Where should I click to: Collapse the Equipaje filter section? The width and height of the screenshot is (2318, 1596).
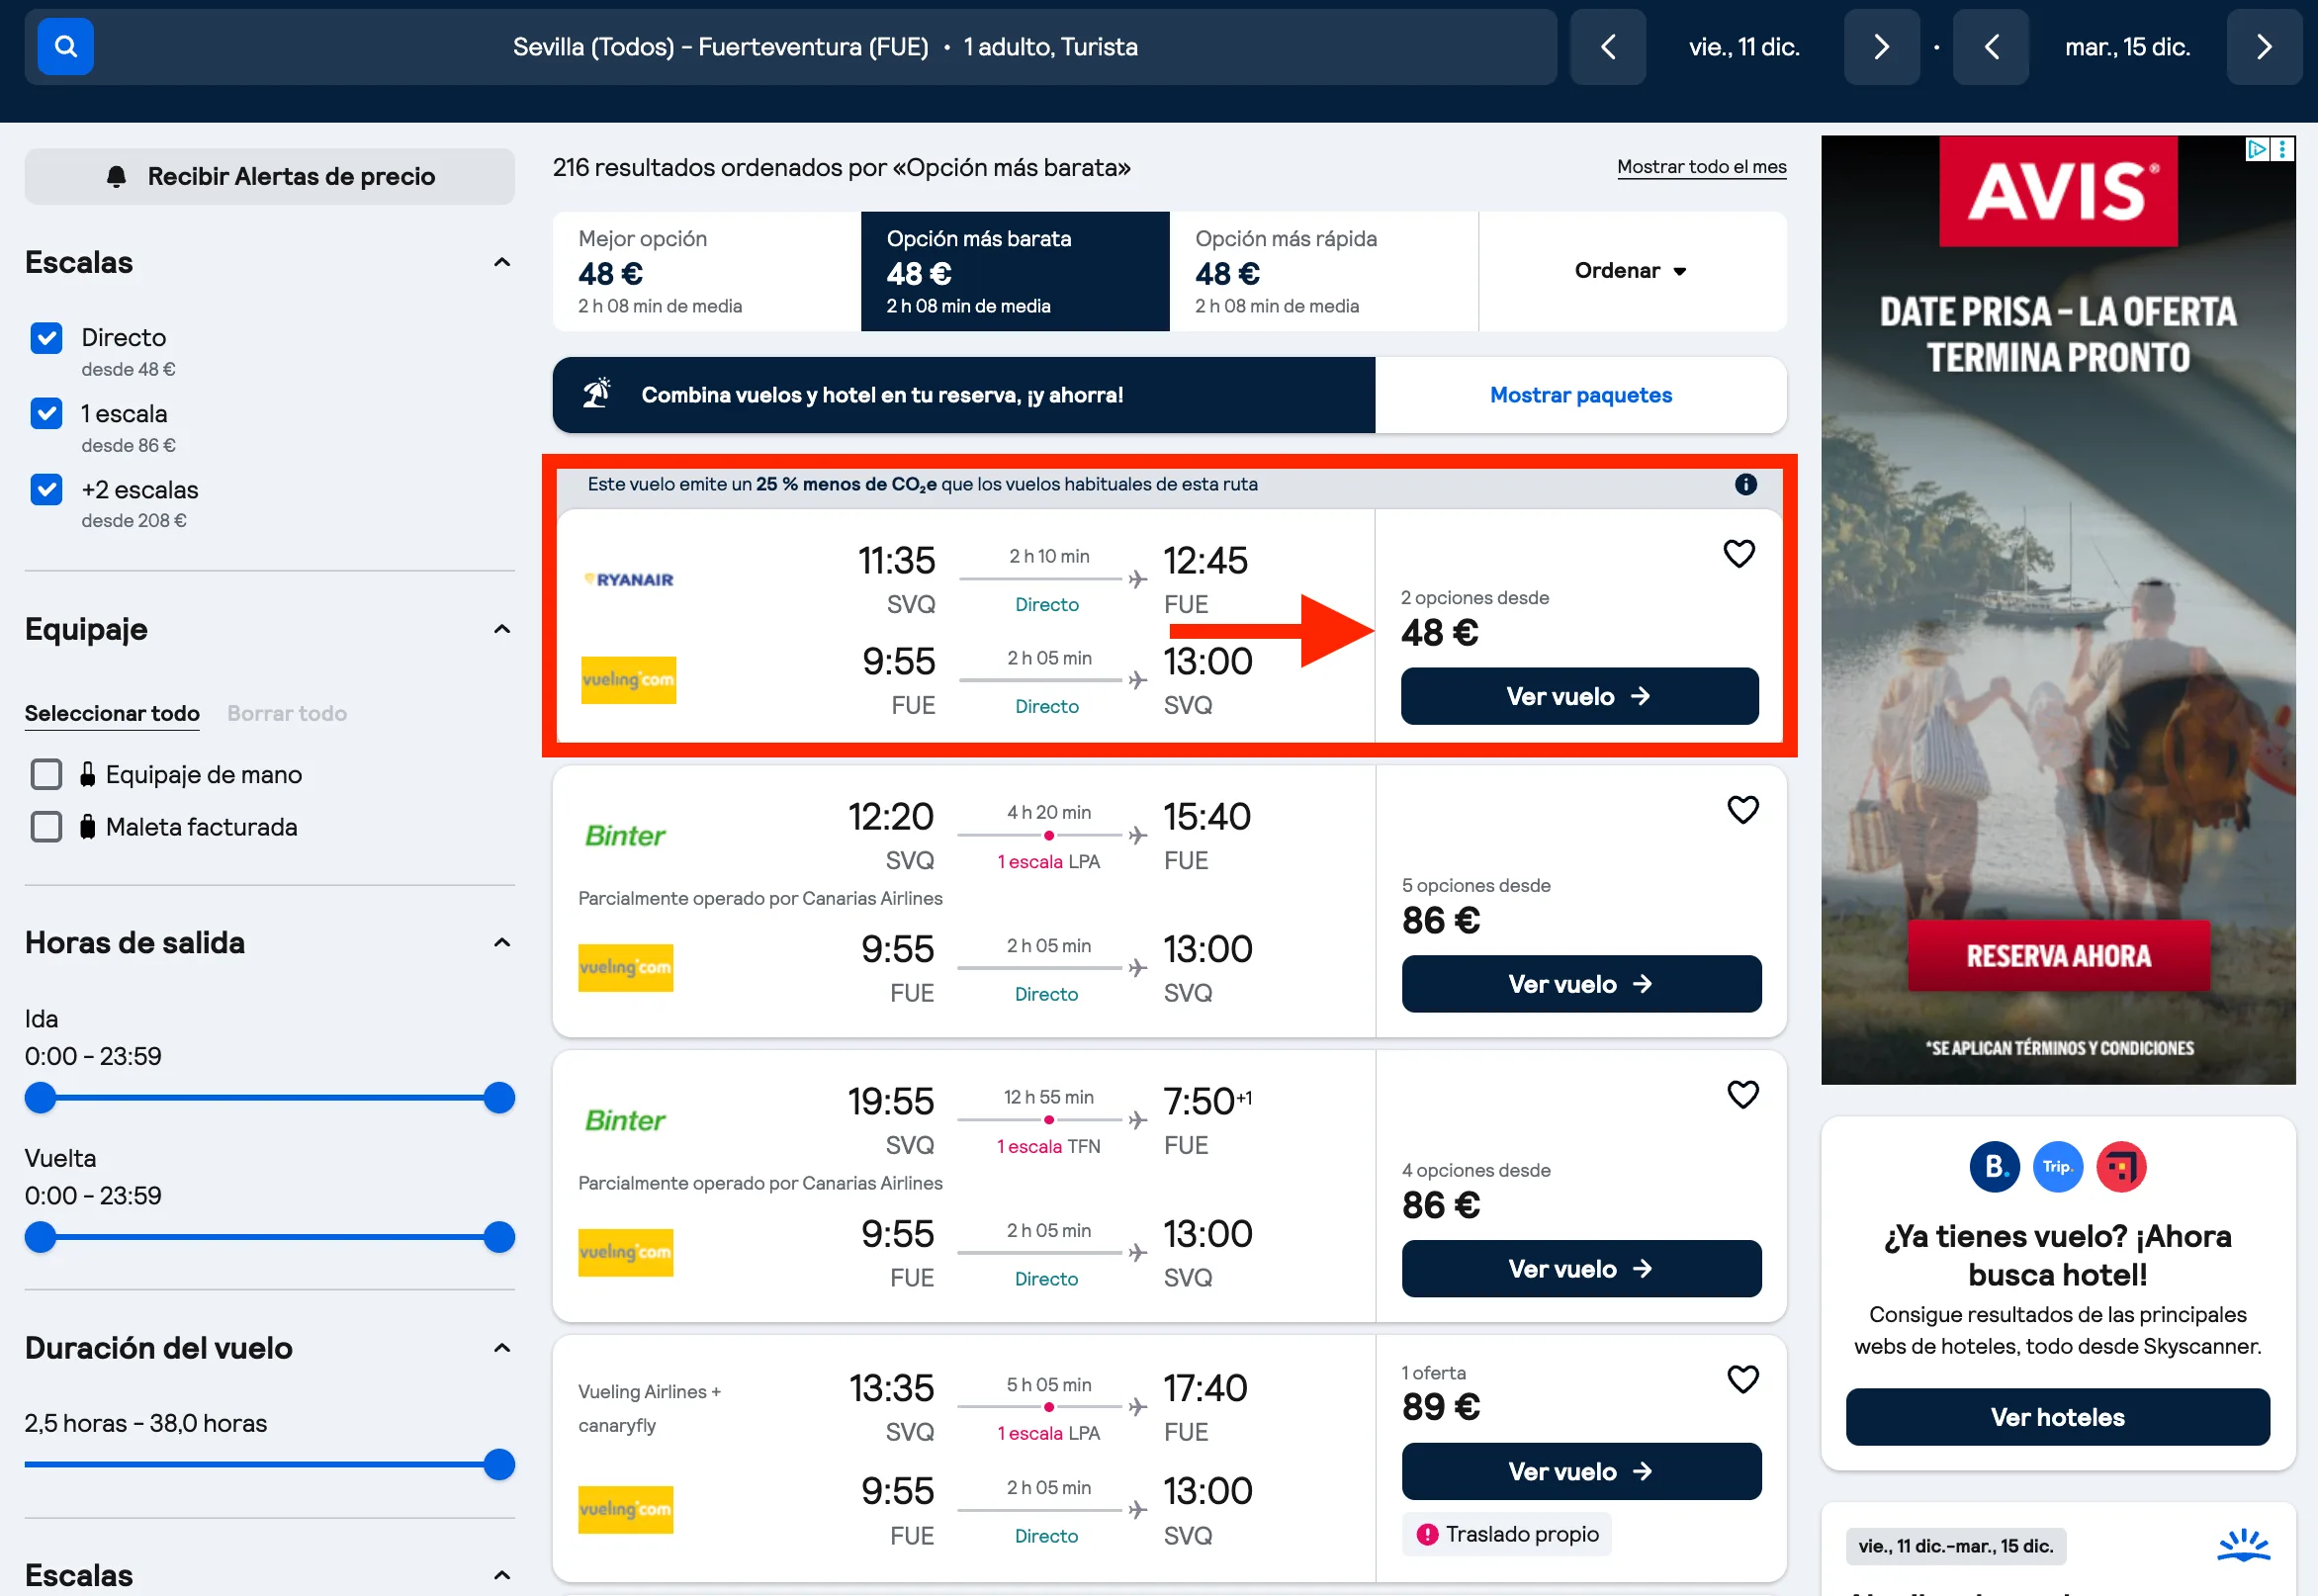click(x=502, y=629)
